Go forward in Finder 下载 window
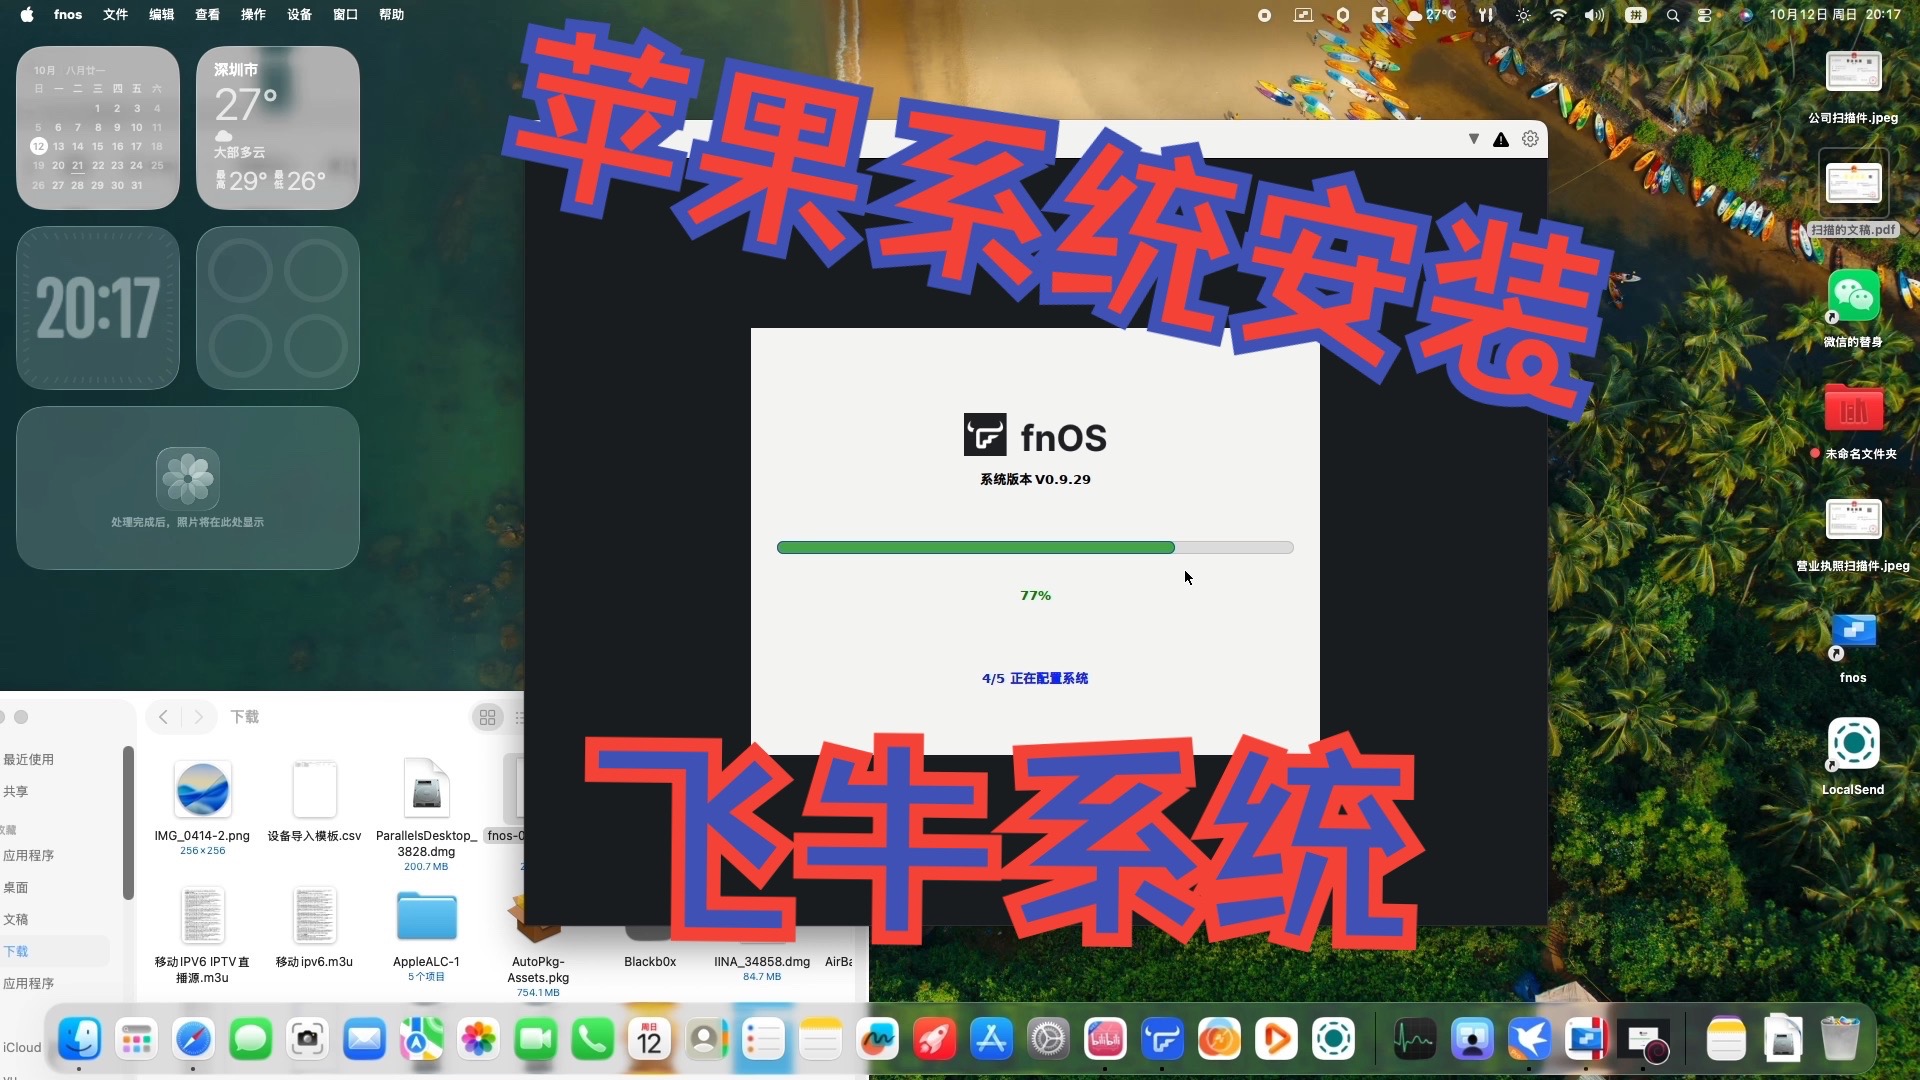1920x1080 pixels. pyautogui.click(x=199, y=717)
